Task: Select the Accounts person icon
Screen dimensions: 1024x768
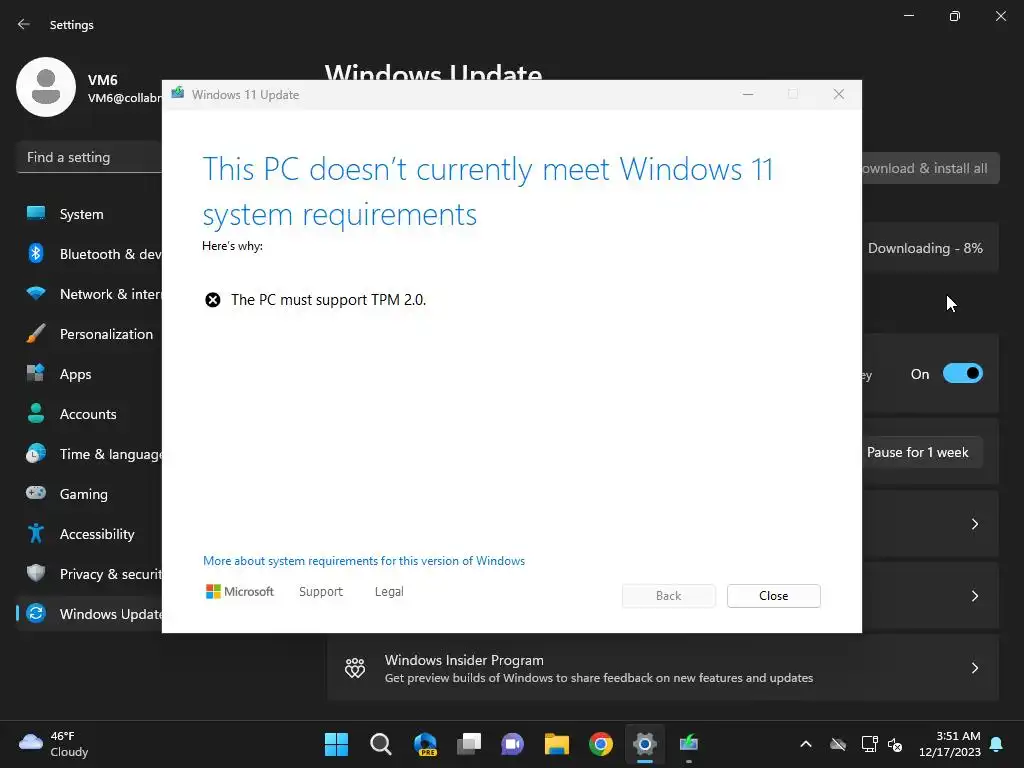Action: click(36, 413)
